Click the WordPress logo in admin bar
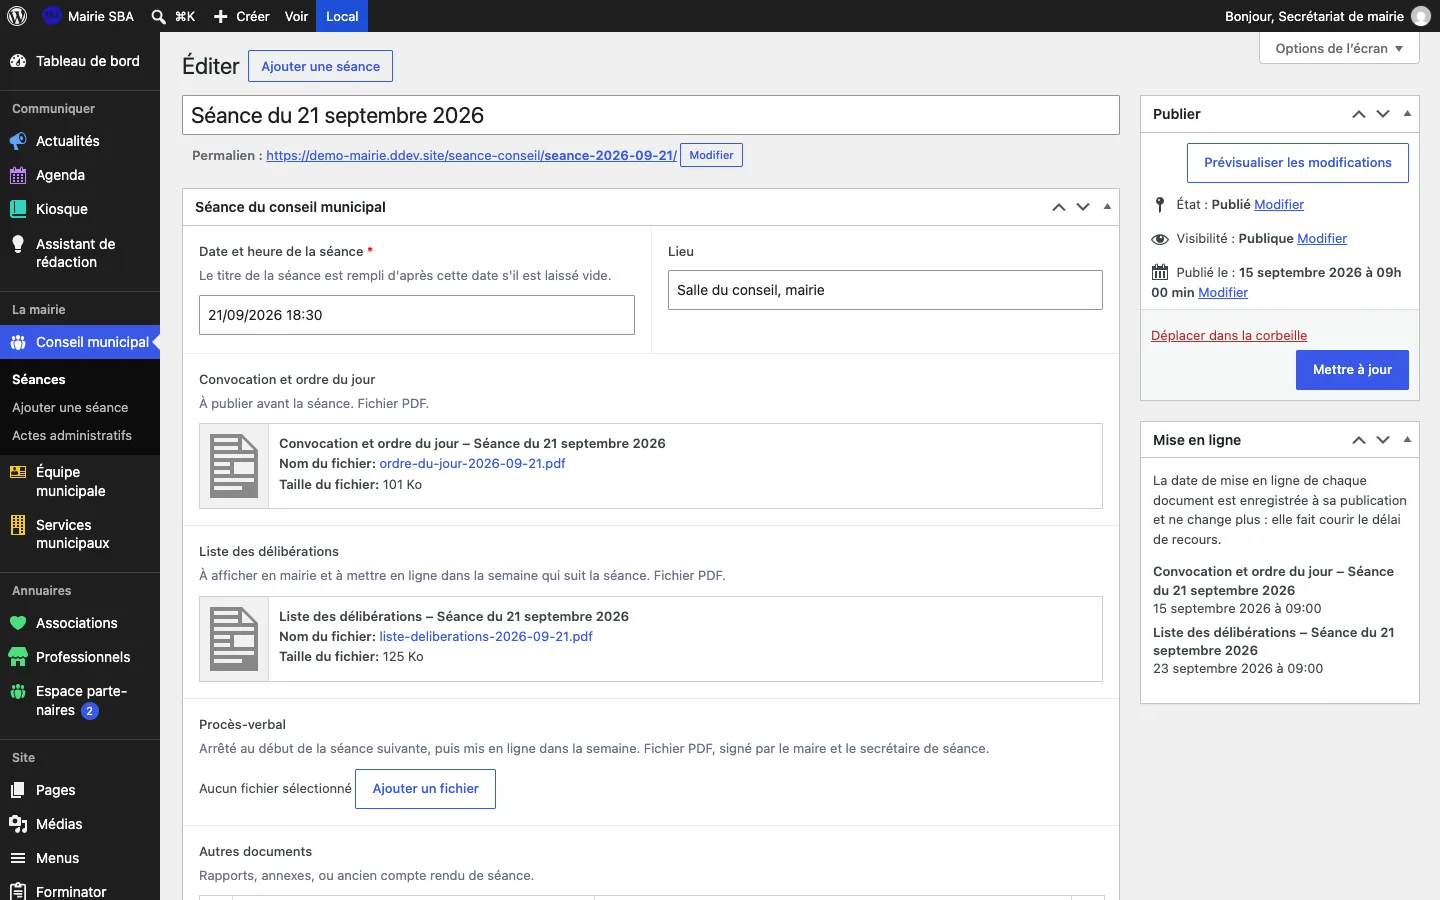Viewport: 1440px width, 900px height. tap(17, 16)
